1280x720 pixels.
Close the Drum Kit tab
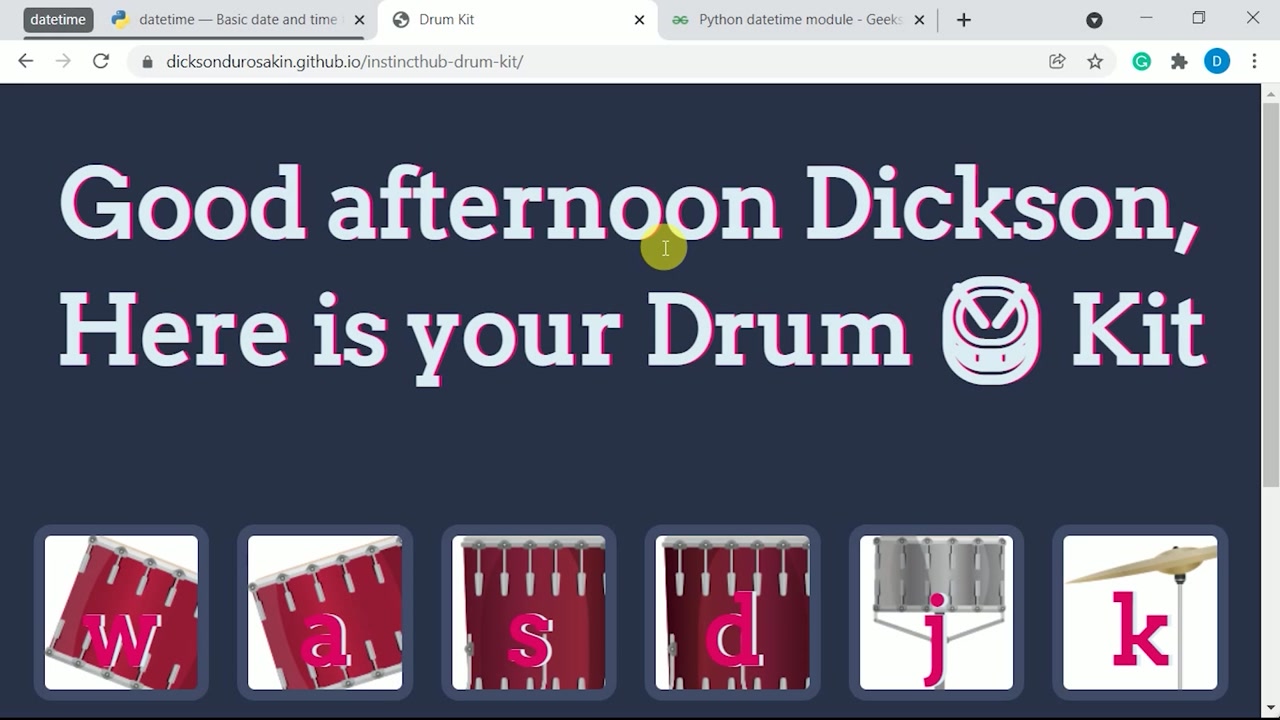pyautogui.click(x=639, y=20)
